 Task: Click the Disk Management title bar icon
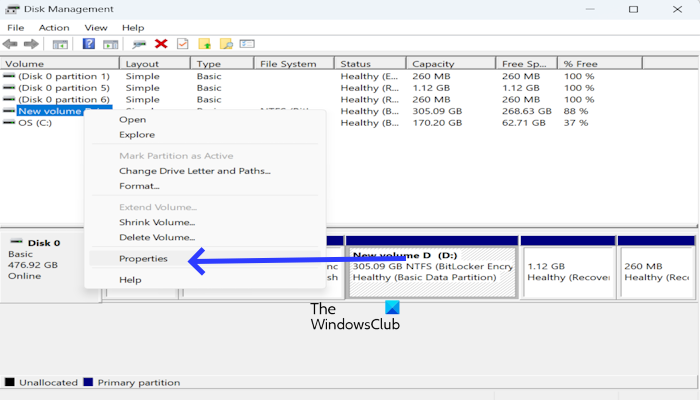12,9
